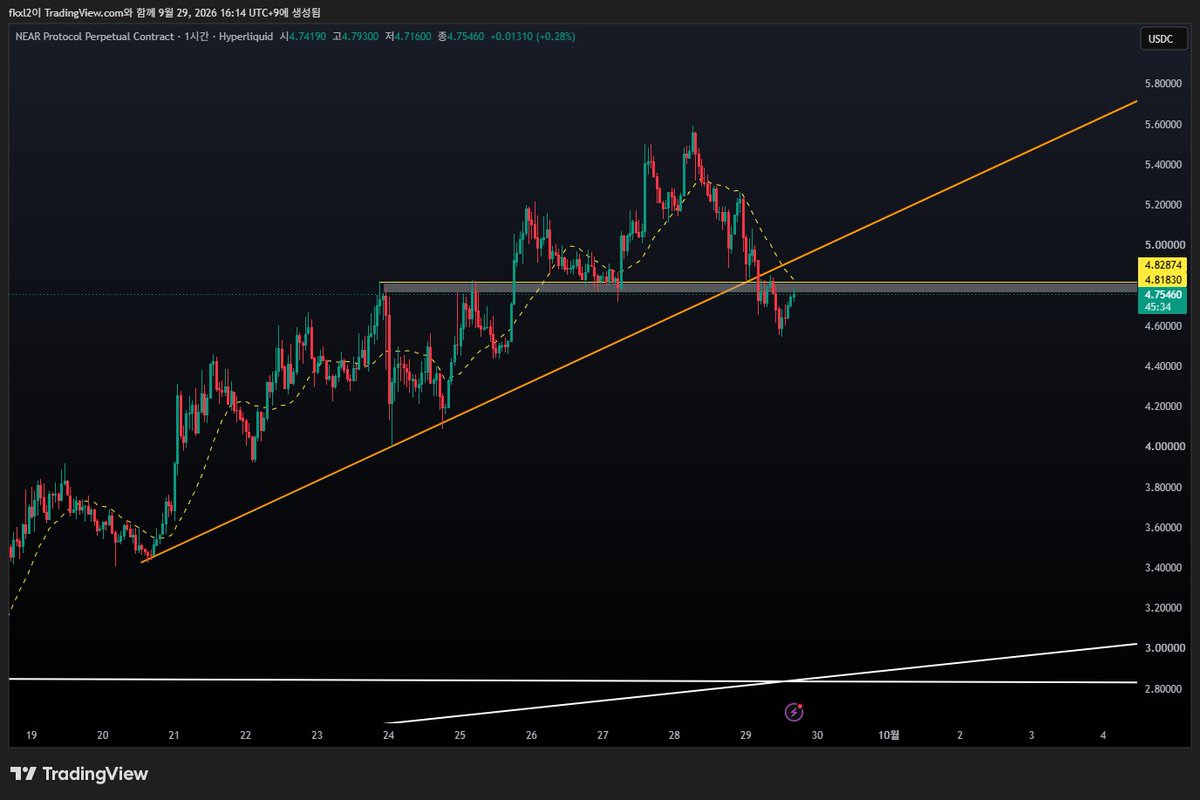Click the date 21 on time axis
This screenshot has height=800, width=1200.
coord(174,735)
